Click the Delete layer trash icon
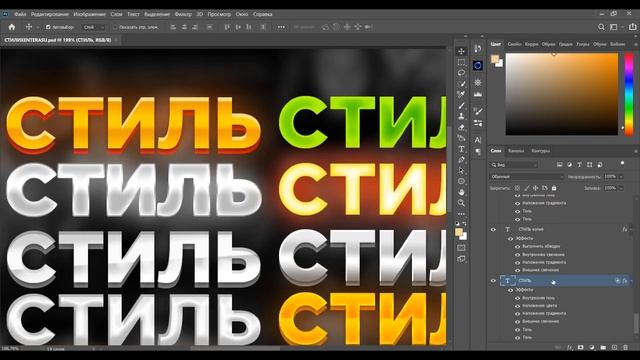640x360 pixels. pos(626,347)
